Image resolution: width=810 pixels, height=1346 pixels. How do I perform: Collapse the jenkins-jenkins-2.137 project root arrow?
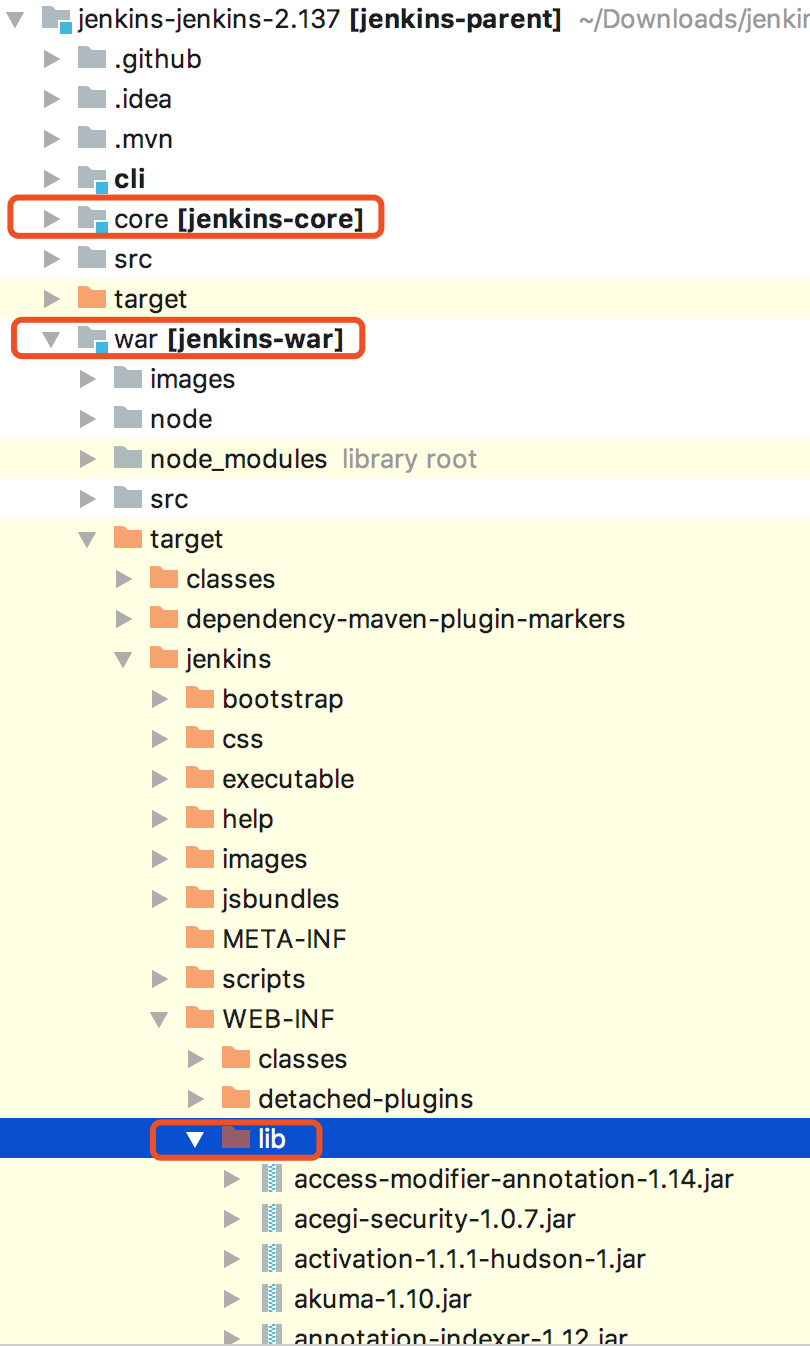click(x=16, y=19)
